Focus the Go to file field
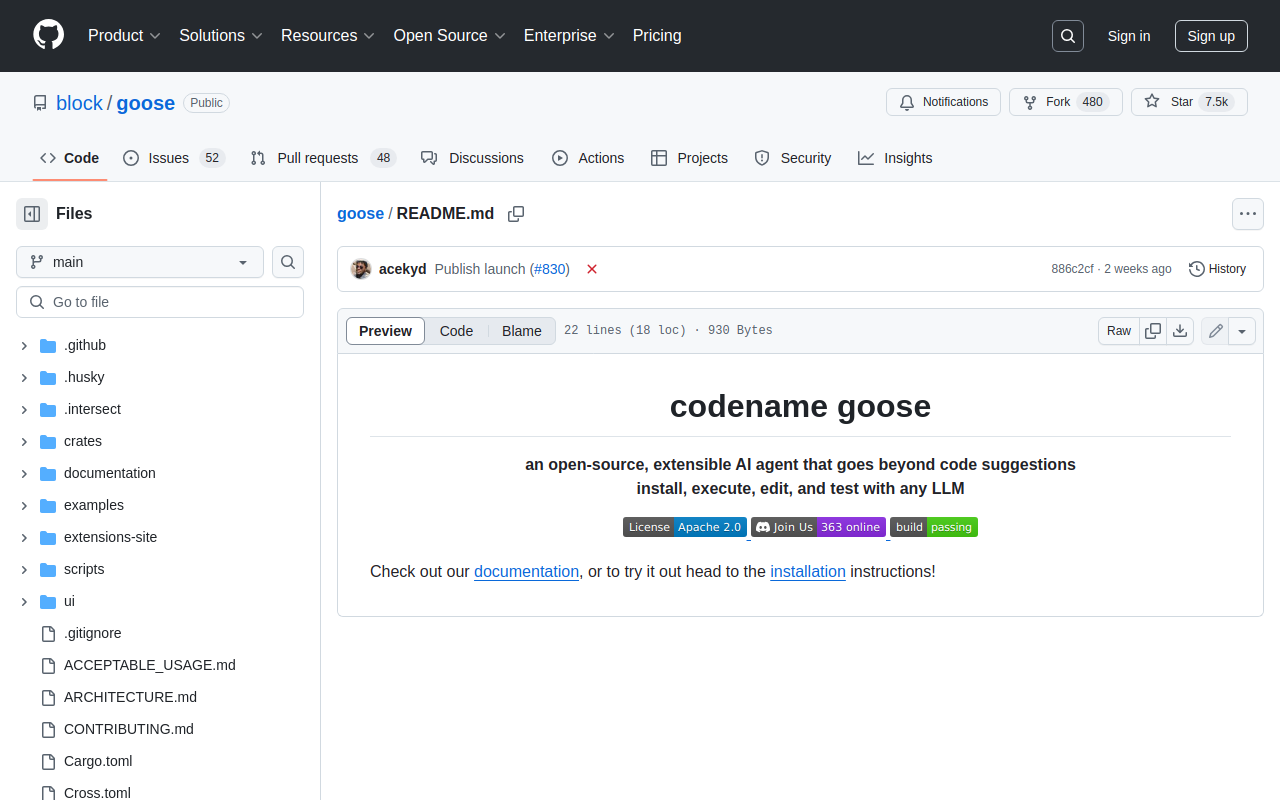The width and height of the screenshot is (1280, 800). click(x=160, y=302)
